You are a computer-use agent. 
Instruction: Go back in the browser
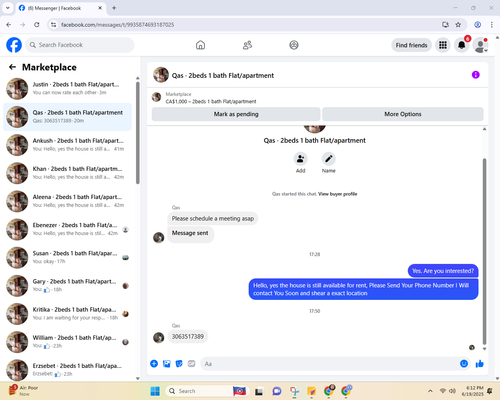tap(9, 25)
